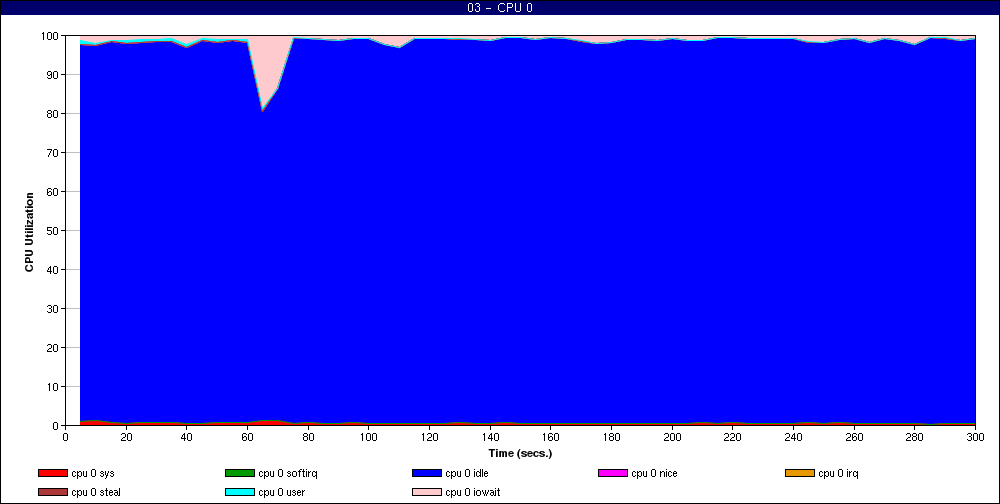
Task: Click the brown cpu 0 steal legend swatch
Action: 52,493
